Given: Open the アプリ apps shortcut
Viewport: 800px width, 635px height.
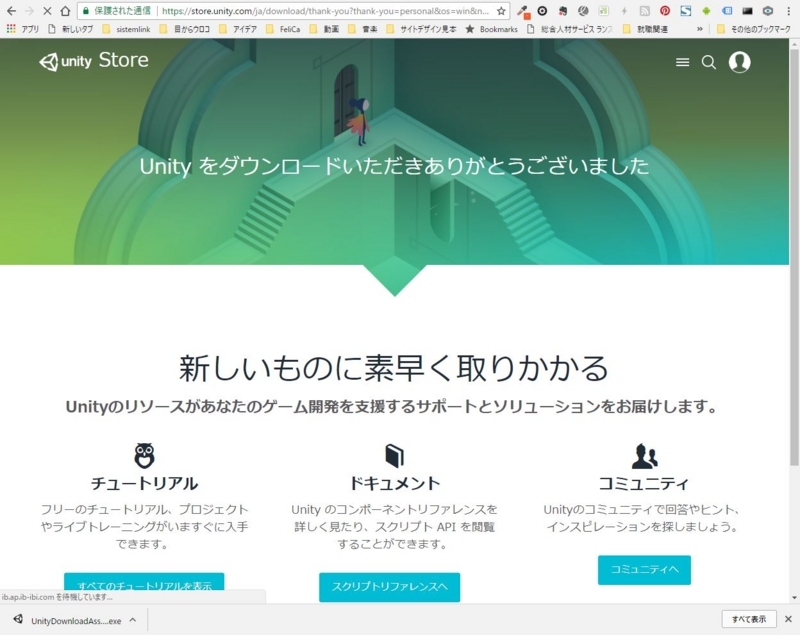Looking at the screenshot, I should 22,29.
